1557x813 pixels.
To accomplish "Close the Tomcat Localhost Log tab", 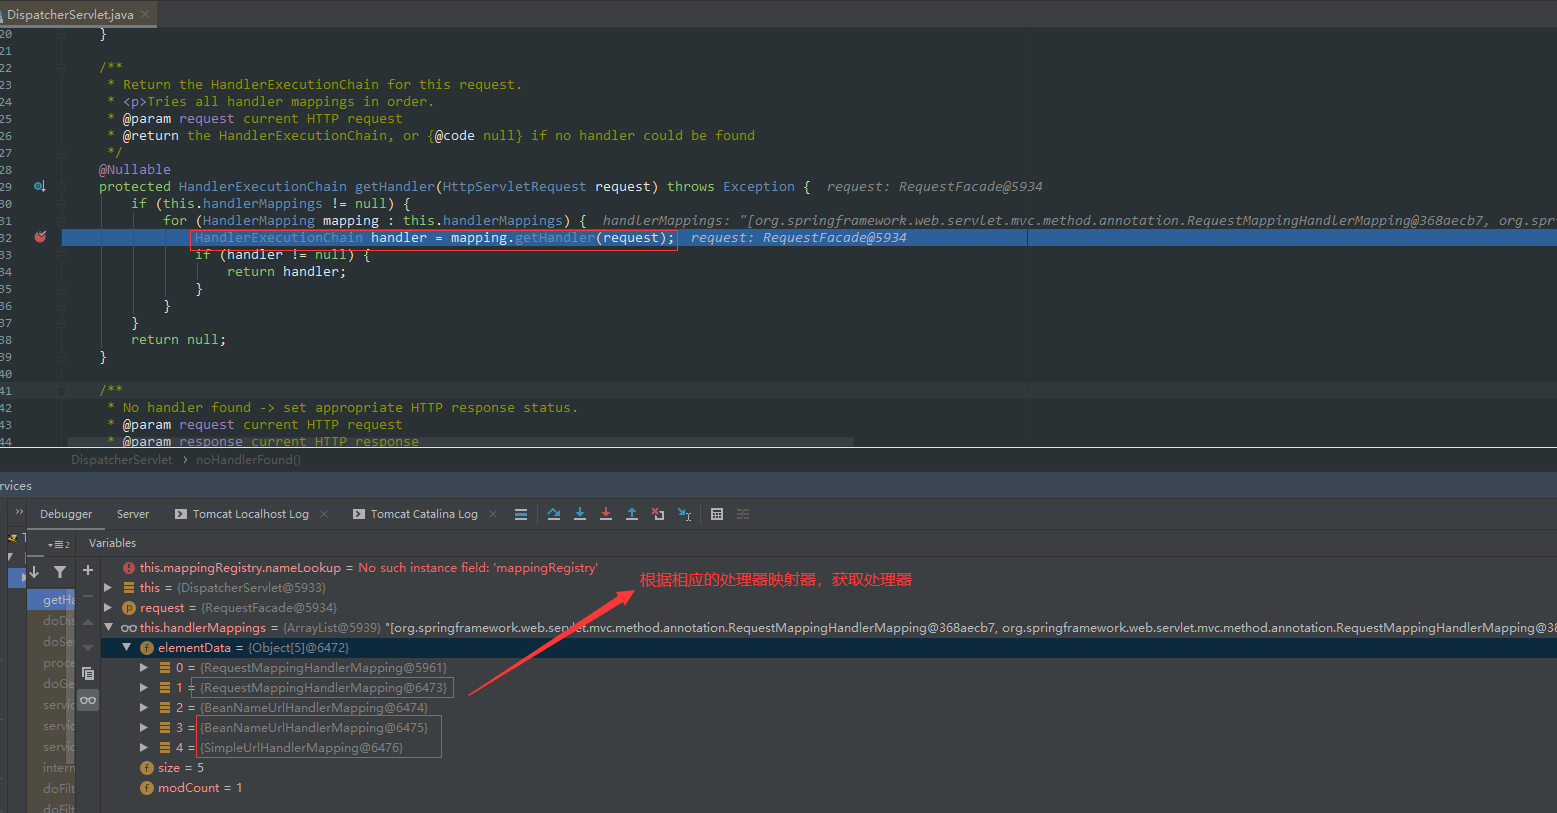I will (324, 514).
